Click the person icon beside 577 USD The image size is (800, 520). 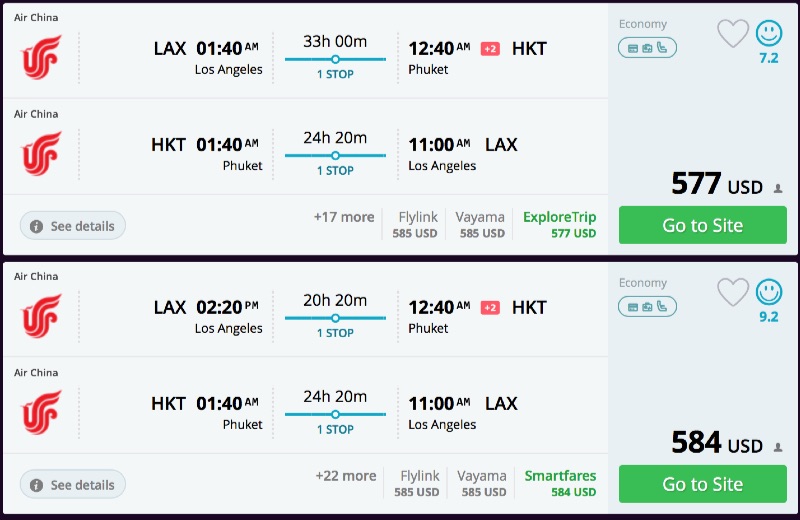click(x=778, y=188)
